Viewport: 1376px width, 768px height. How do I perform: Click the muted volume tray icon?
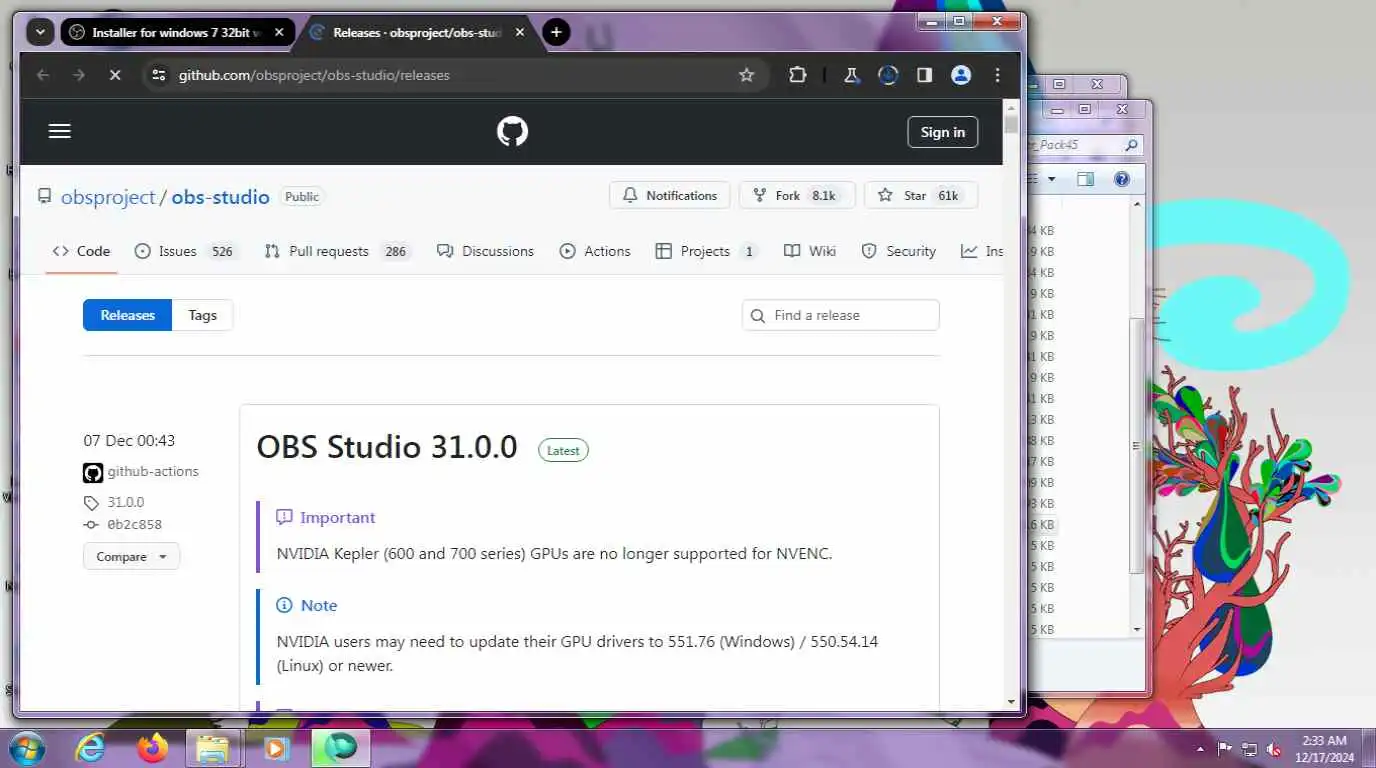pos(1274,749)
